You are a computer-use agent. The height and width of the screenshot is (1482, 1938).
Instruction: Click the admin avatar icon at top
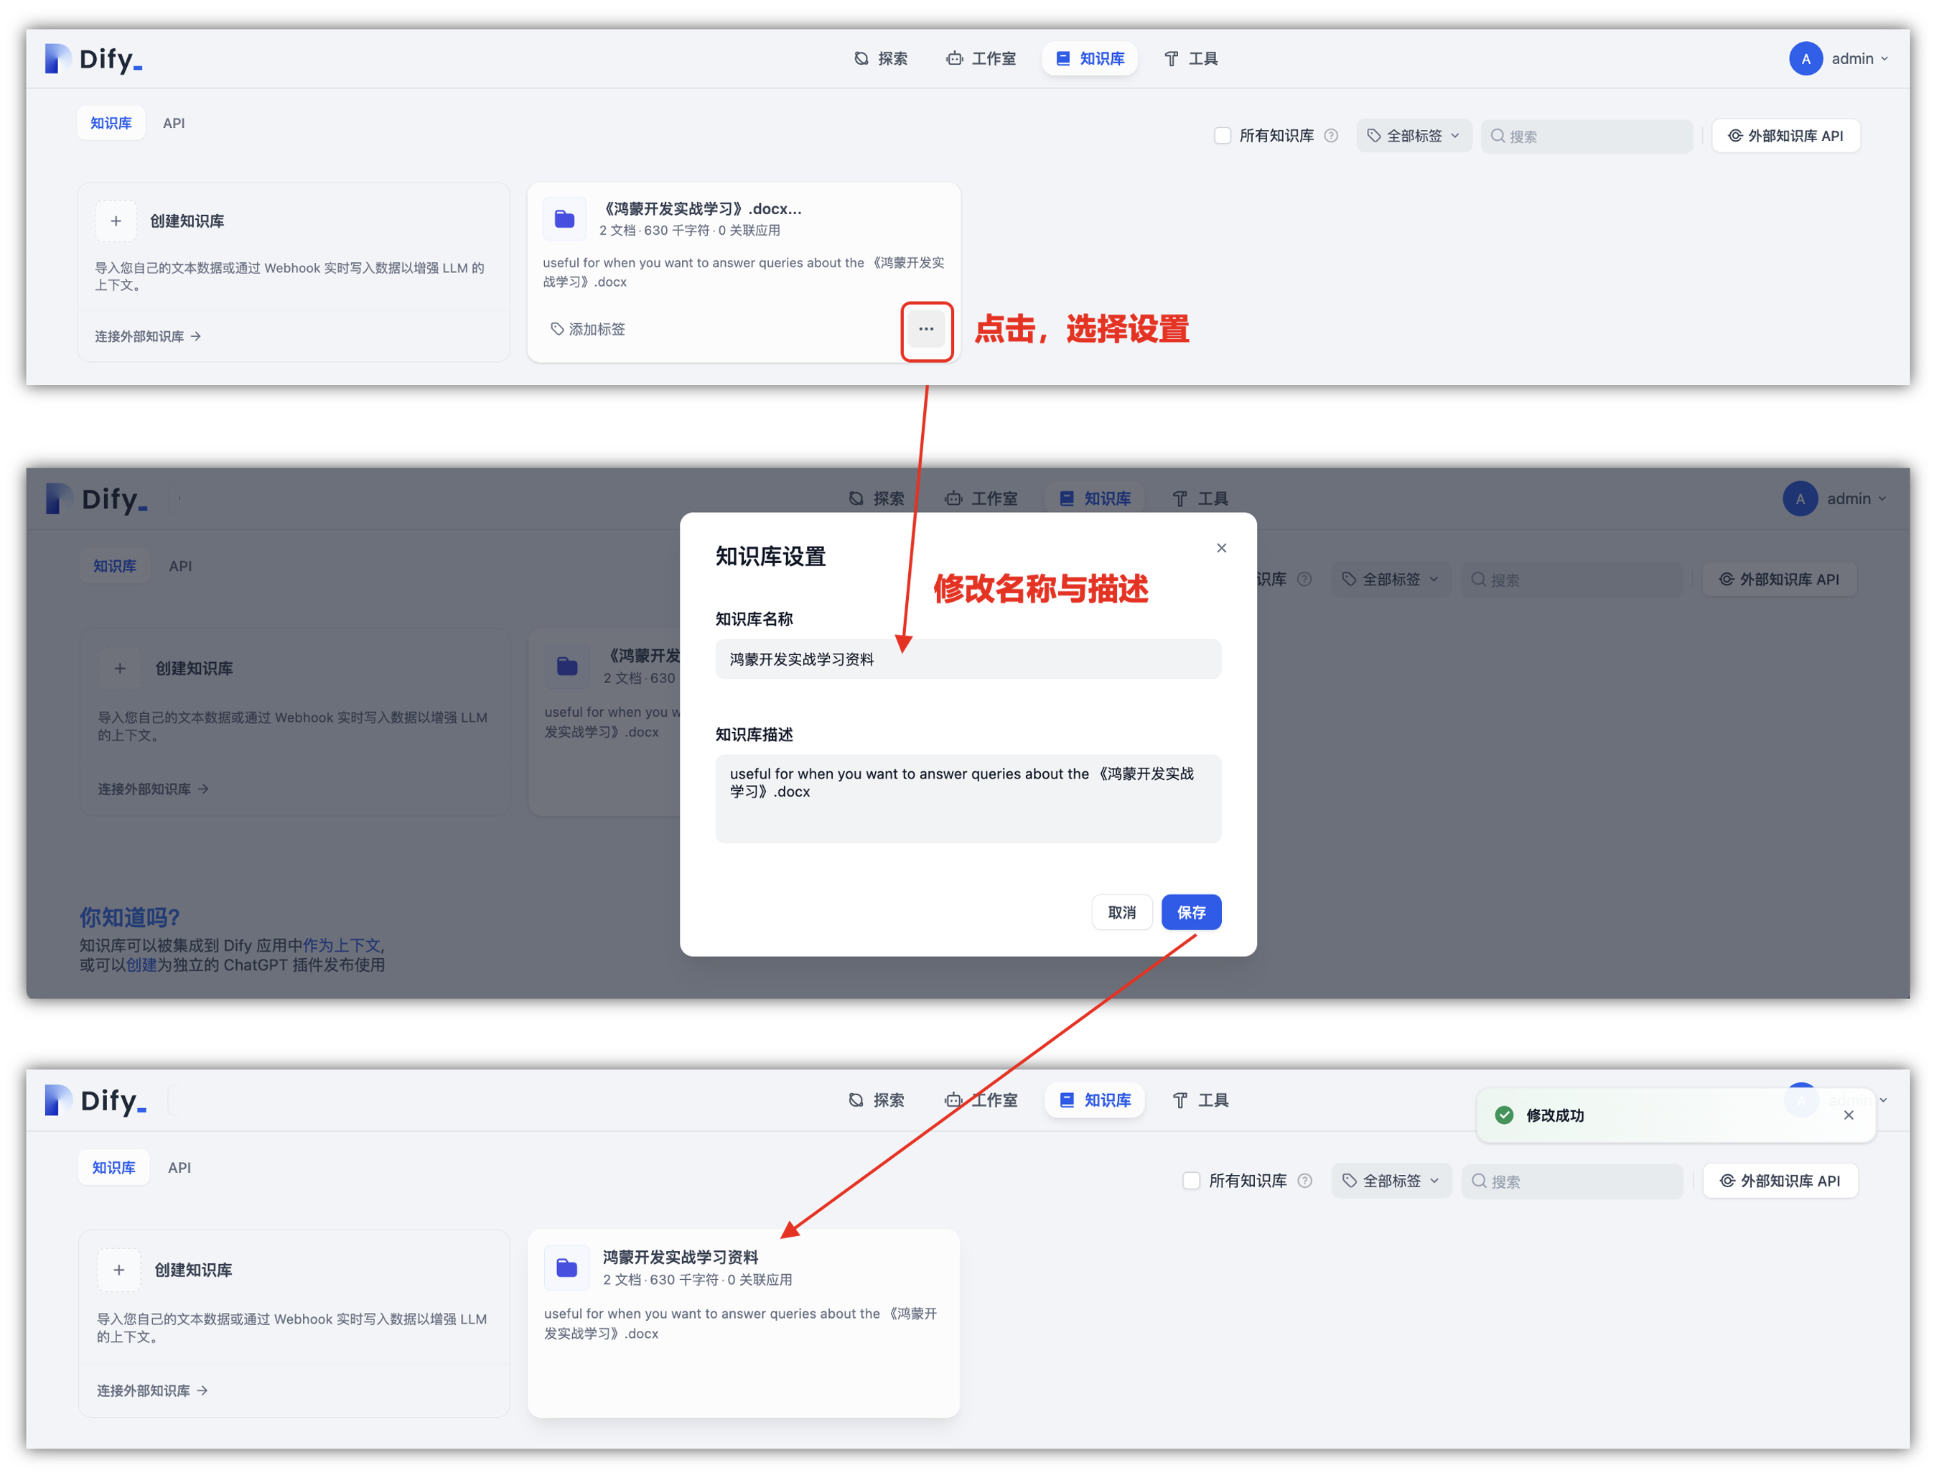click(x=1805, y=59)
